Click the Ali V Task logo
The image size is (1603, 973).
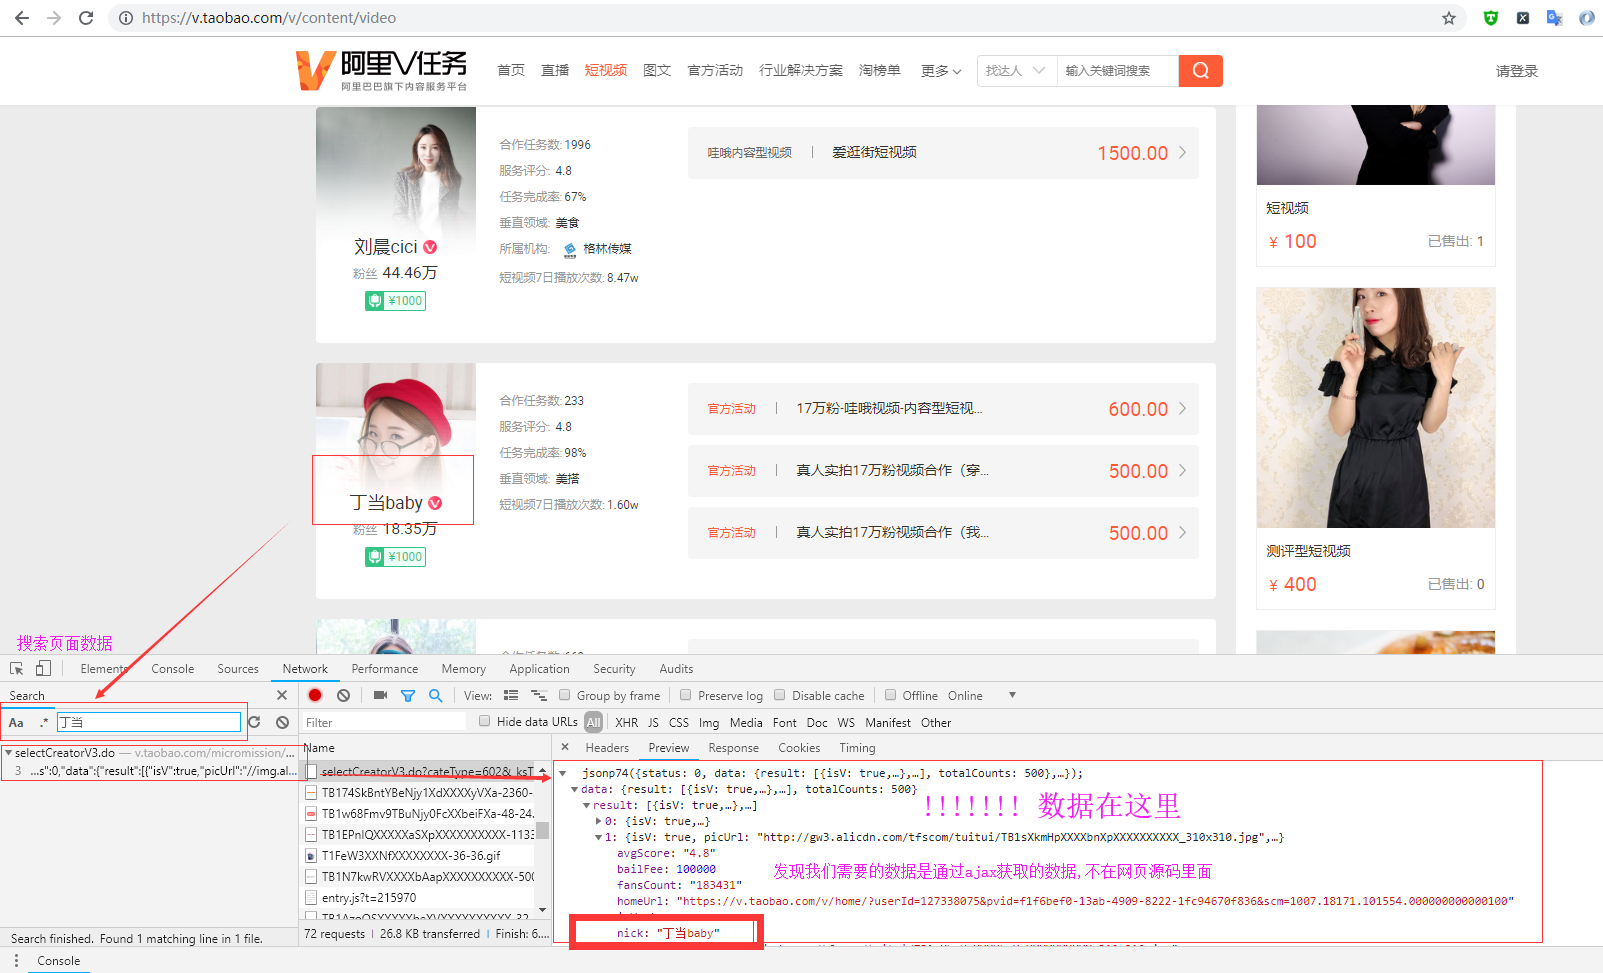tap(382, 70)
